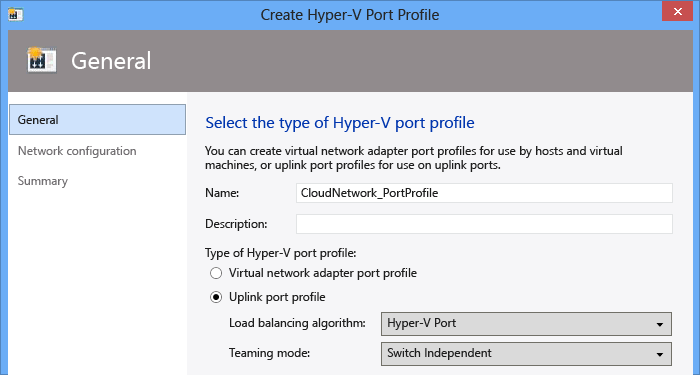Open the Load balancing algorithm dropdown
Image resolution: width=700 pixels, height=375 pixels.
point(526,324)
